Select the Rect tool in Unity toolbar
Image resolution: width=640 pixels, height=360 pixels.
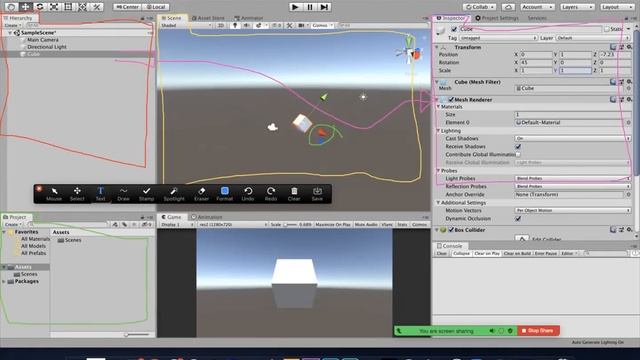[68, 7]
